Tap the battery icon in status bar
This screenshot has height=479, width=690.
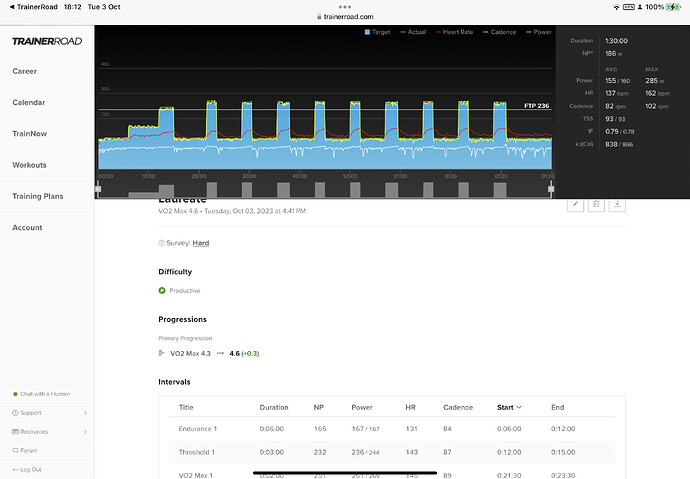pos(673,7)
